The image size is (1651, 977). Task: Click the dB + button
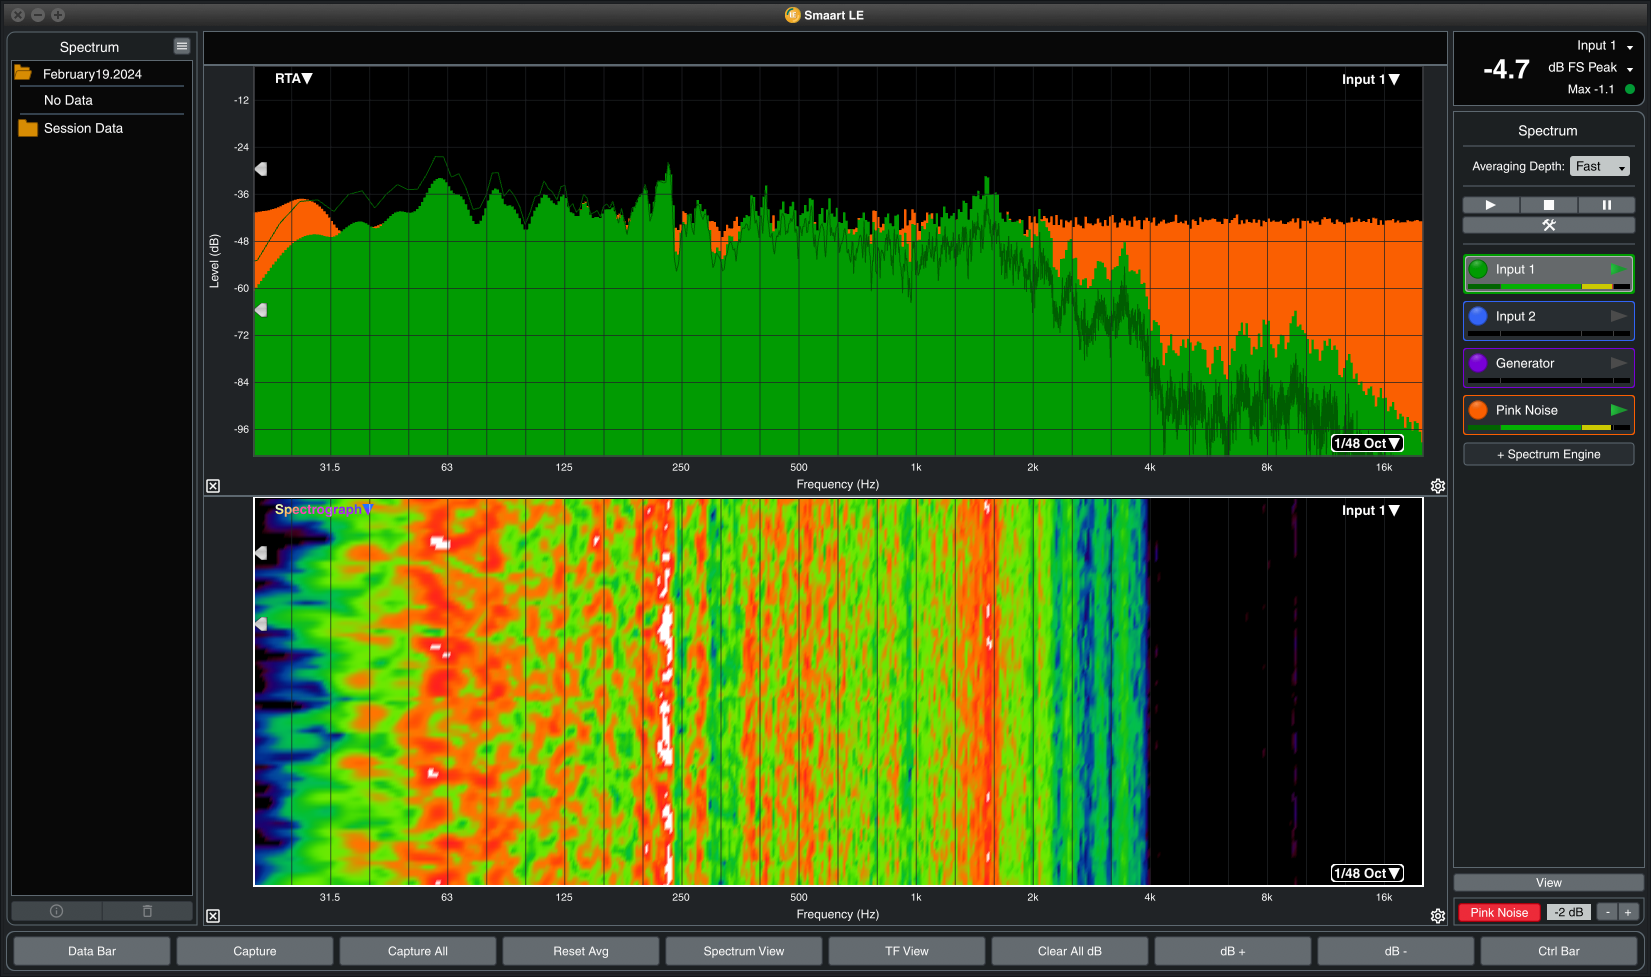[x=1233, y=951]
